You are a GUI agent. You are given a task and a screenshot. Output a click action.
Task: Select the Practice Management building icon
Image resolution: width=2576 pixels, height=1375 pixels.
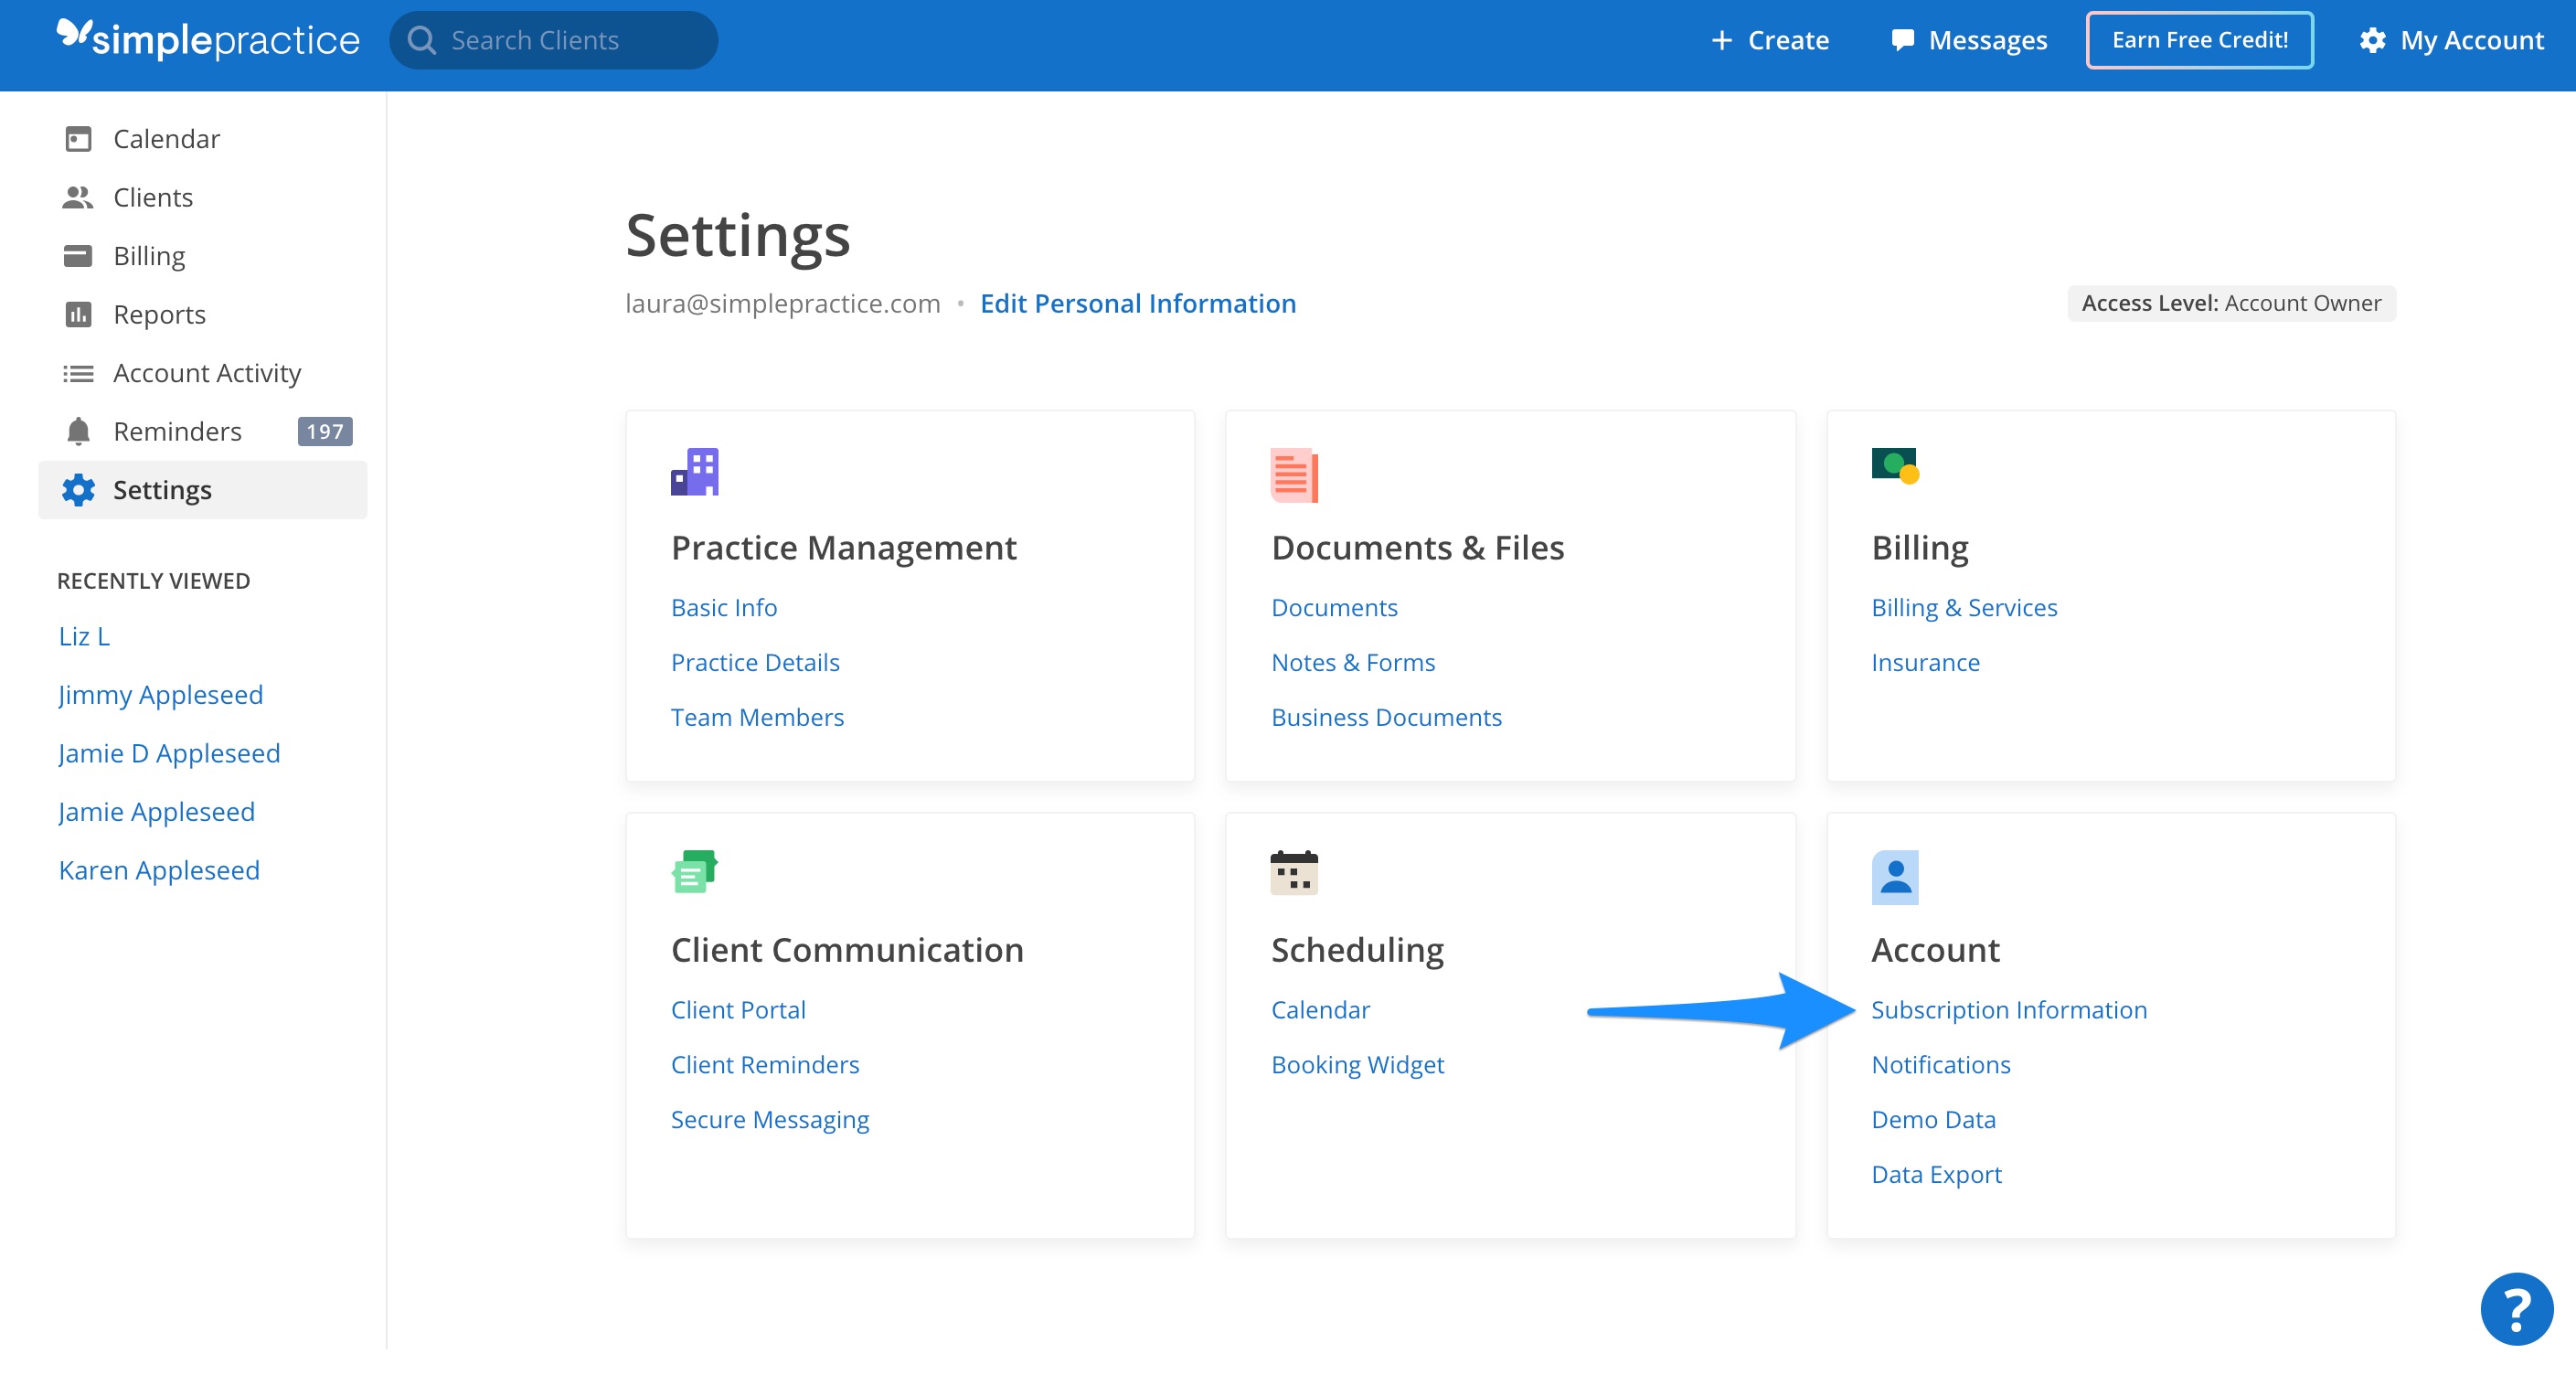click(696, 471)
